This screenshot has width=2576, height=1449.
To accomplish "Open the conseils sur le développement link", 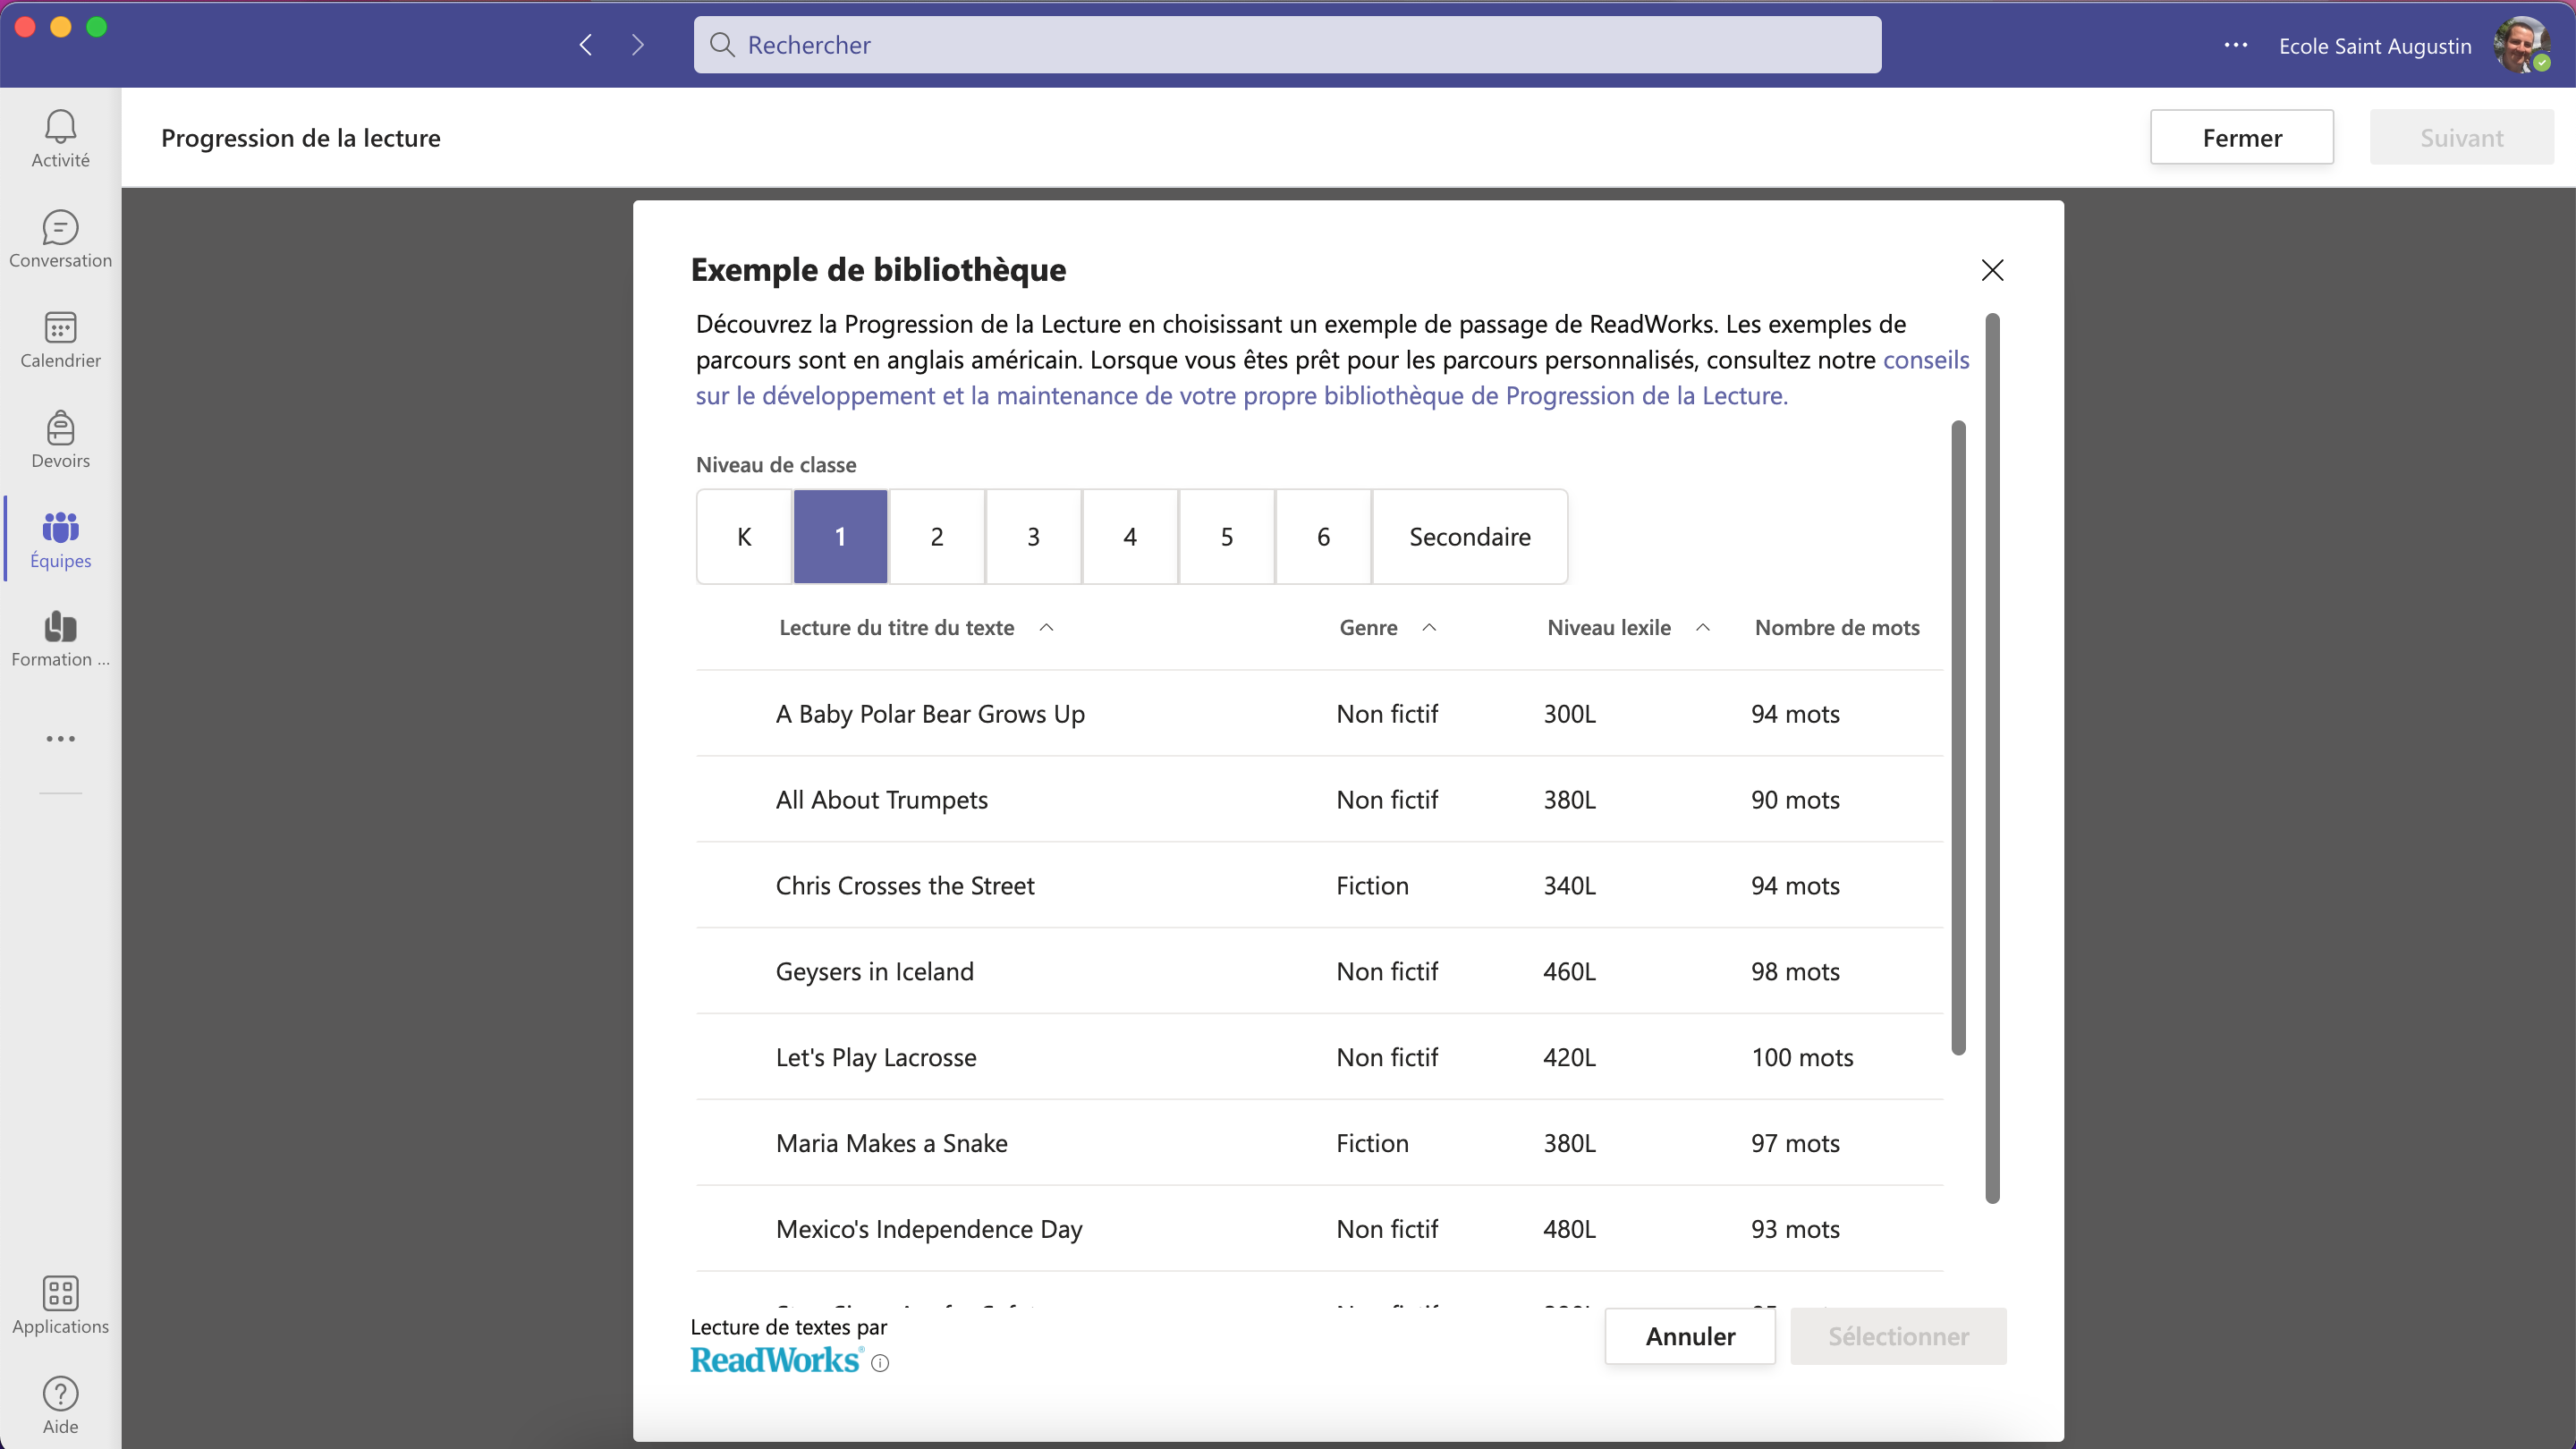I will [1240, 396].
